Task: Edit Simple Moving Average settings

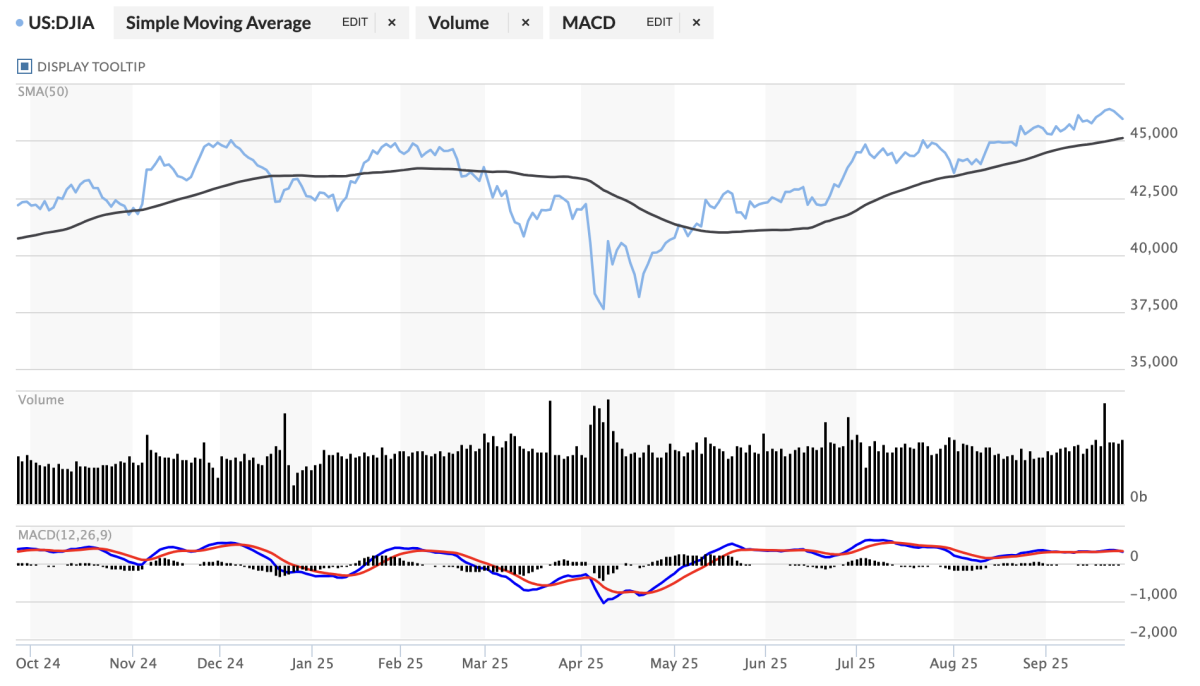Action: point(355,22)
